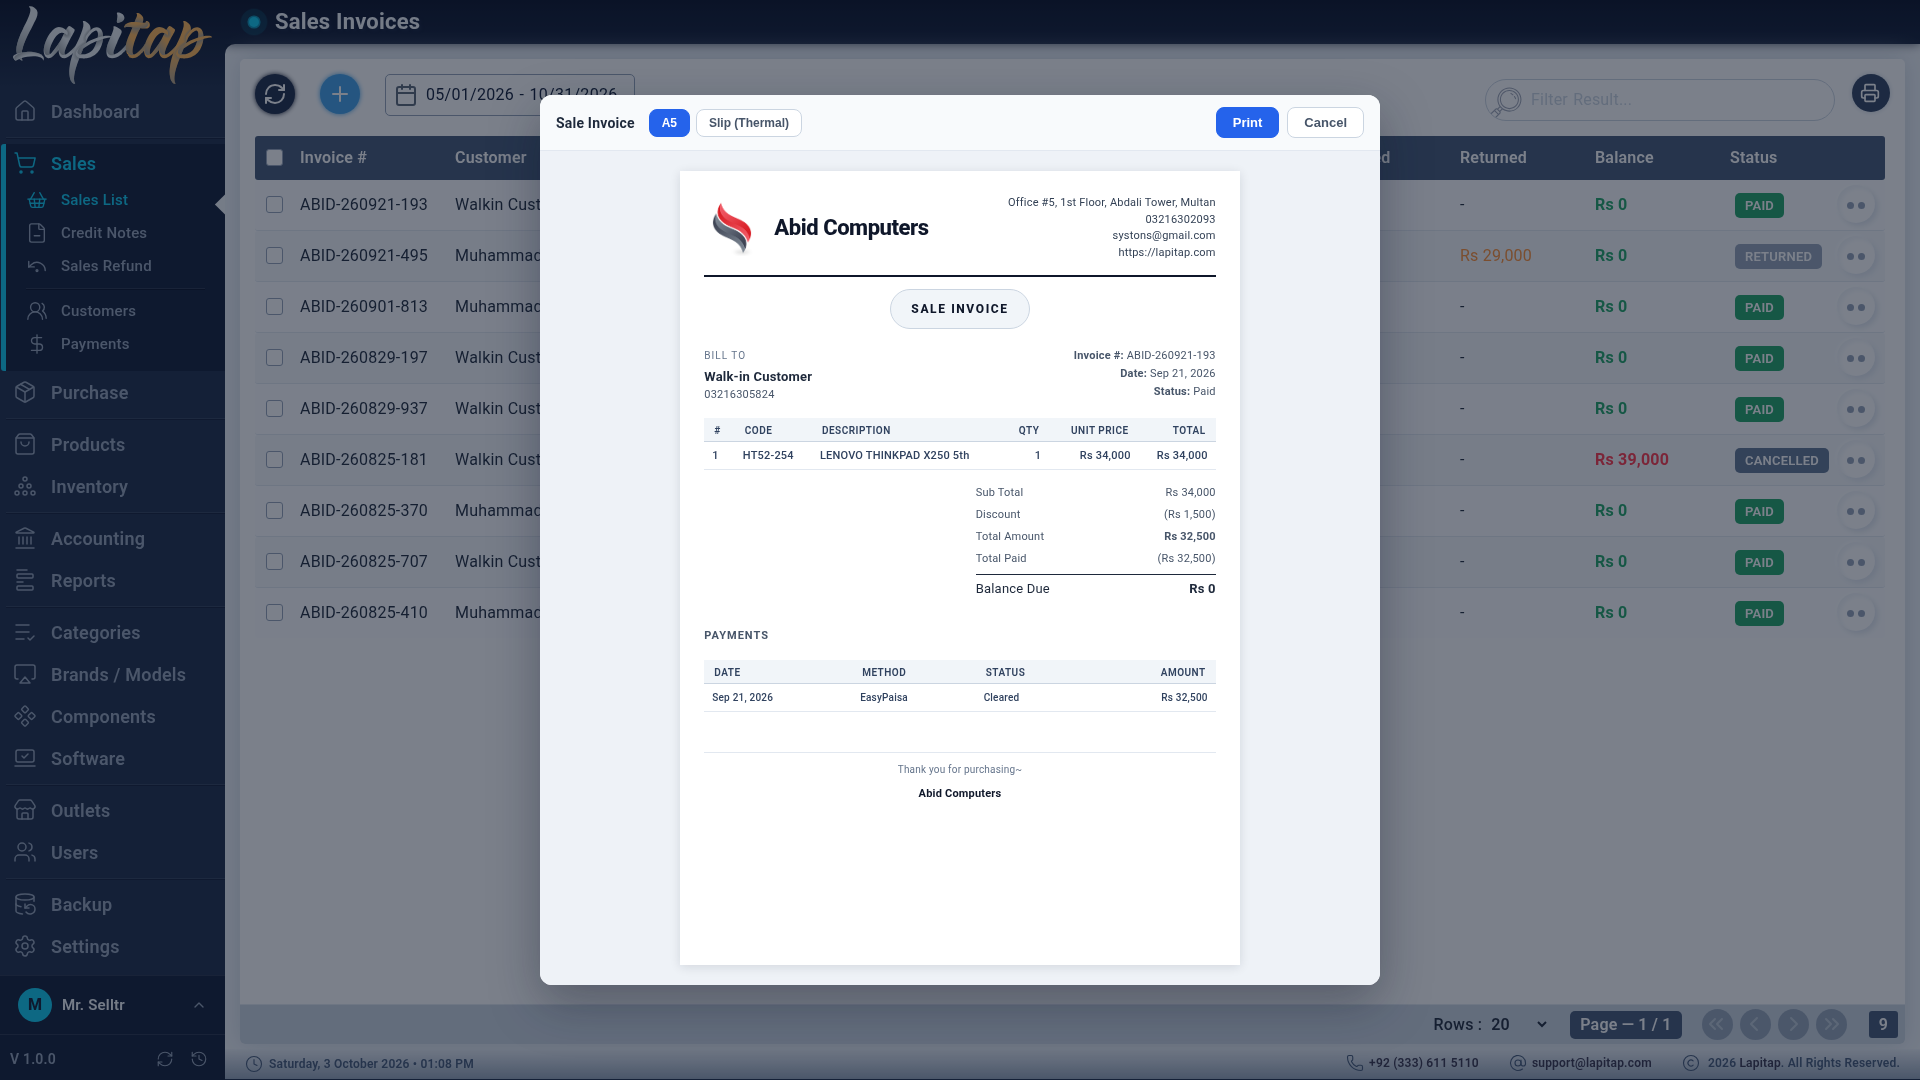This screenshot has height=1080, width=1920.
Task: Check the box for invoice ABID-260825-410
Action: pos(275,612)
